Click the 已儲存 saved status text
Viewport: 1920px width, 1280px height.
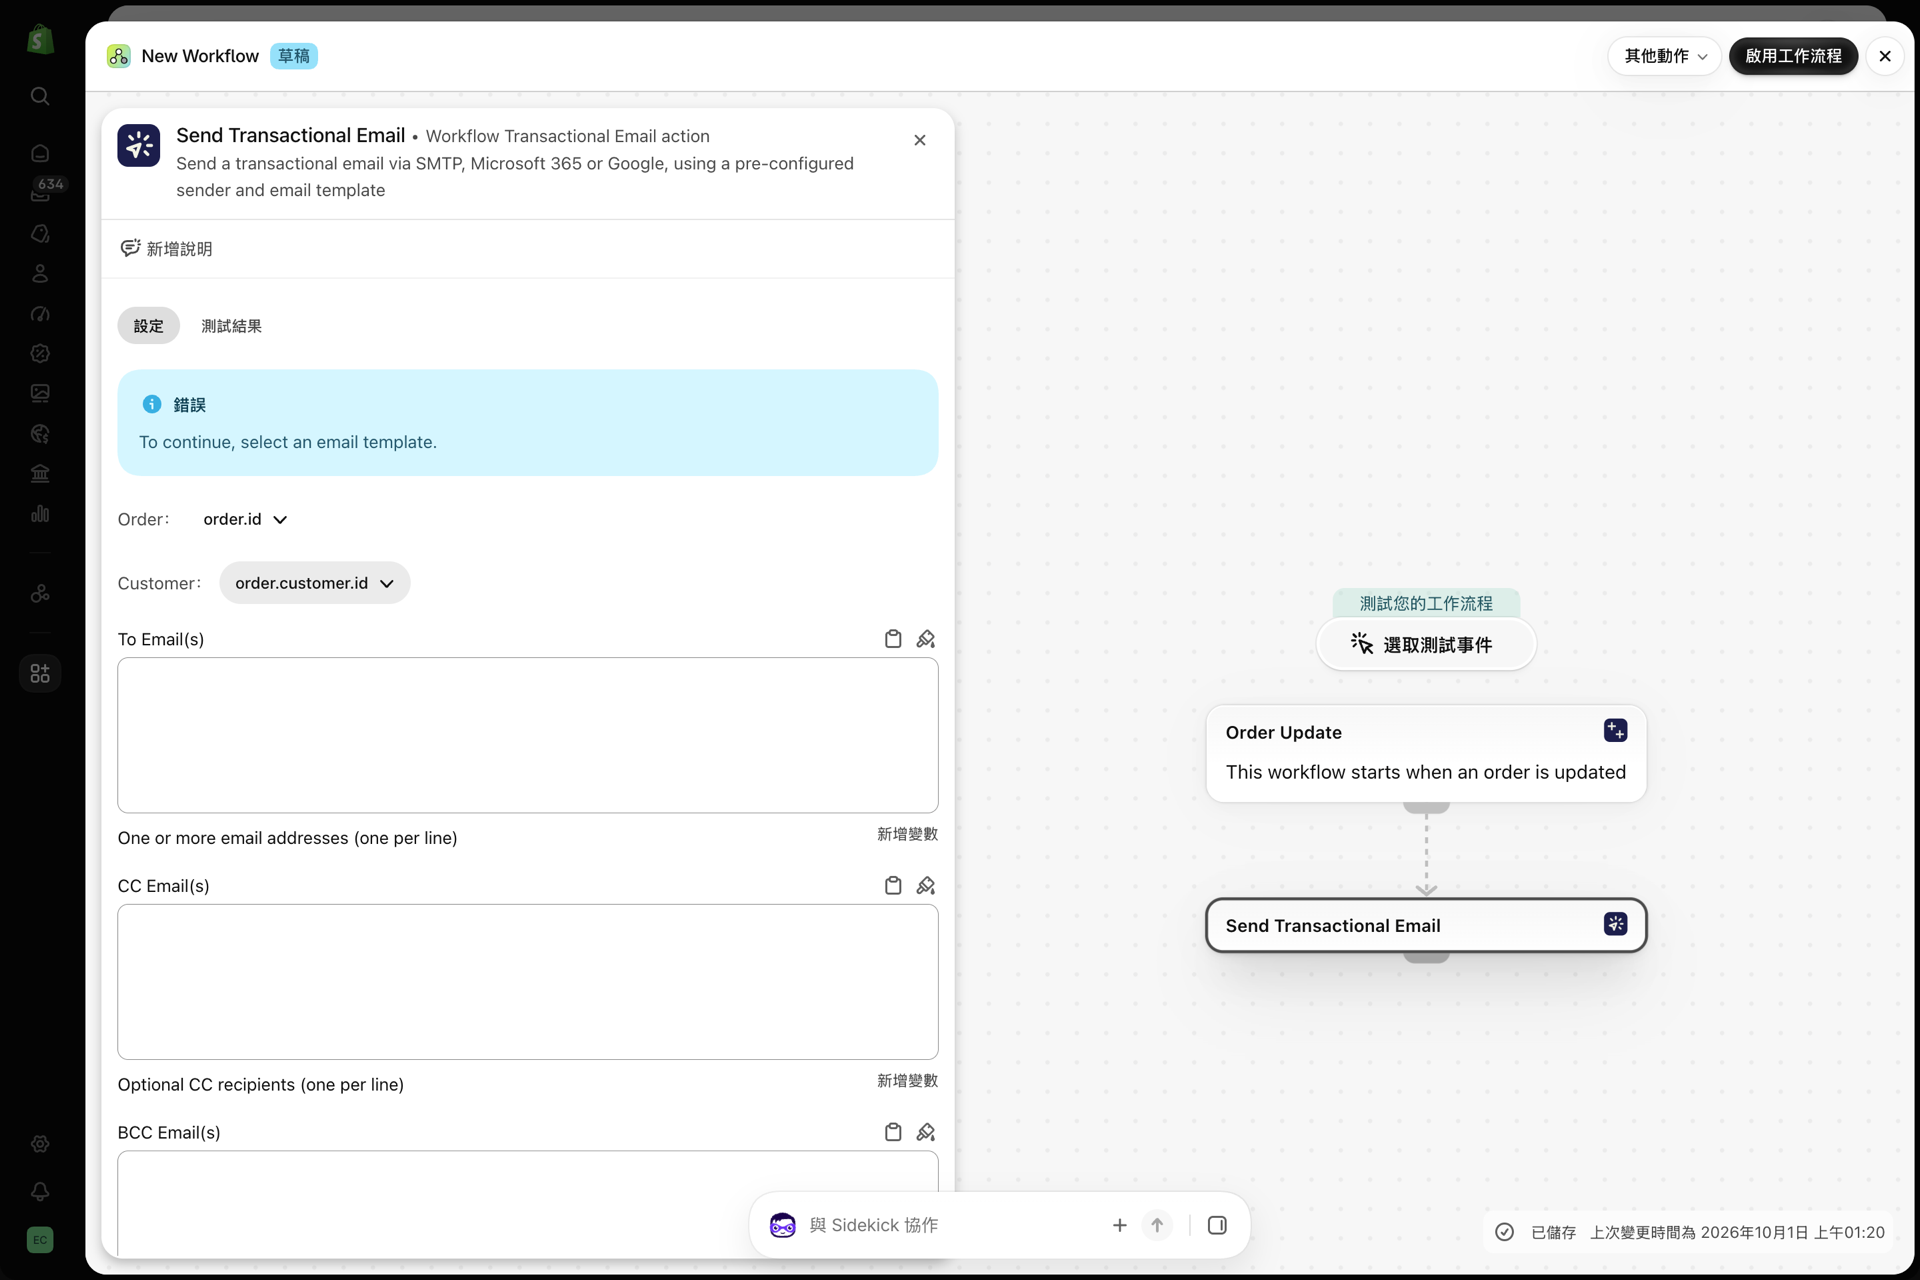[x=1553, y=1233]
